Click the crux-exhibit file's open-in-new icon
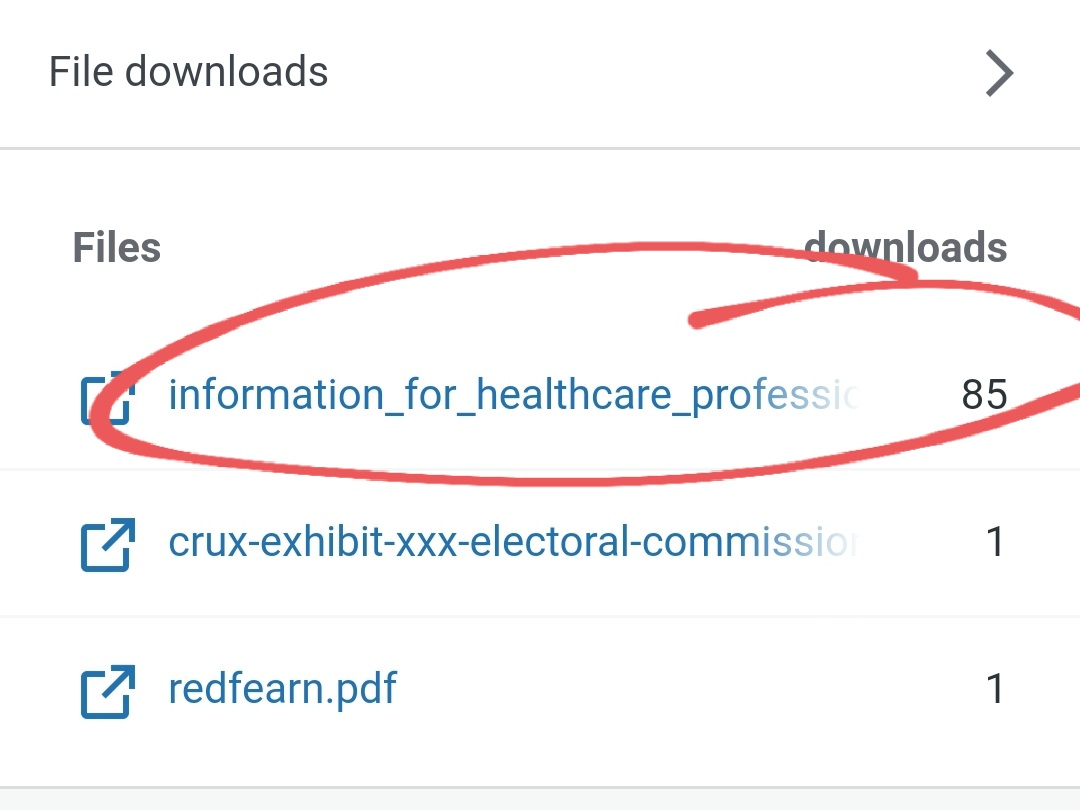This screenshot has width=1080, height=810. [x=106, y=543]
